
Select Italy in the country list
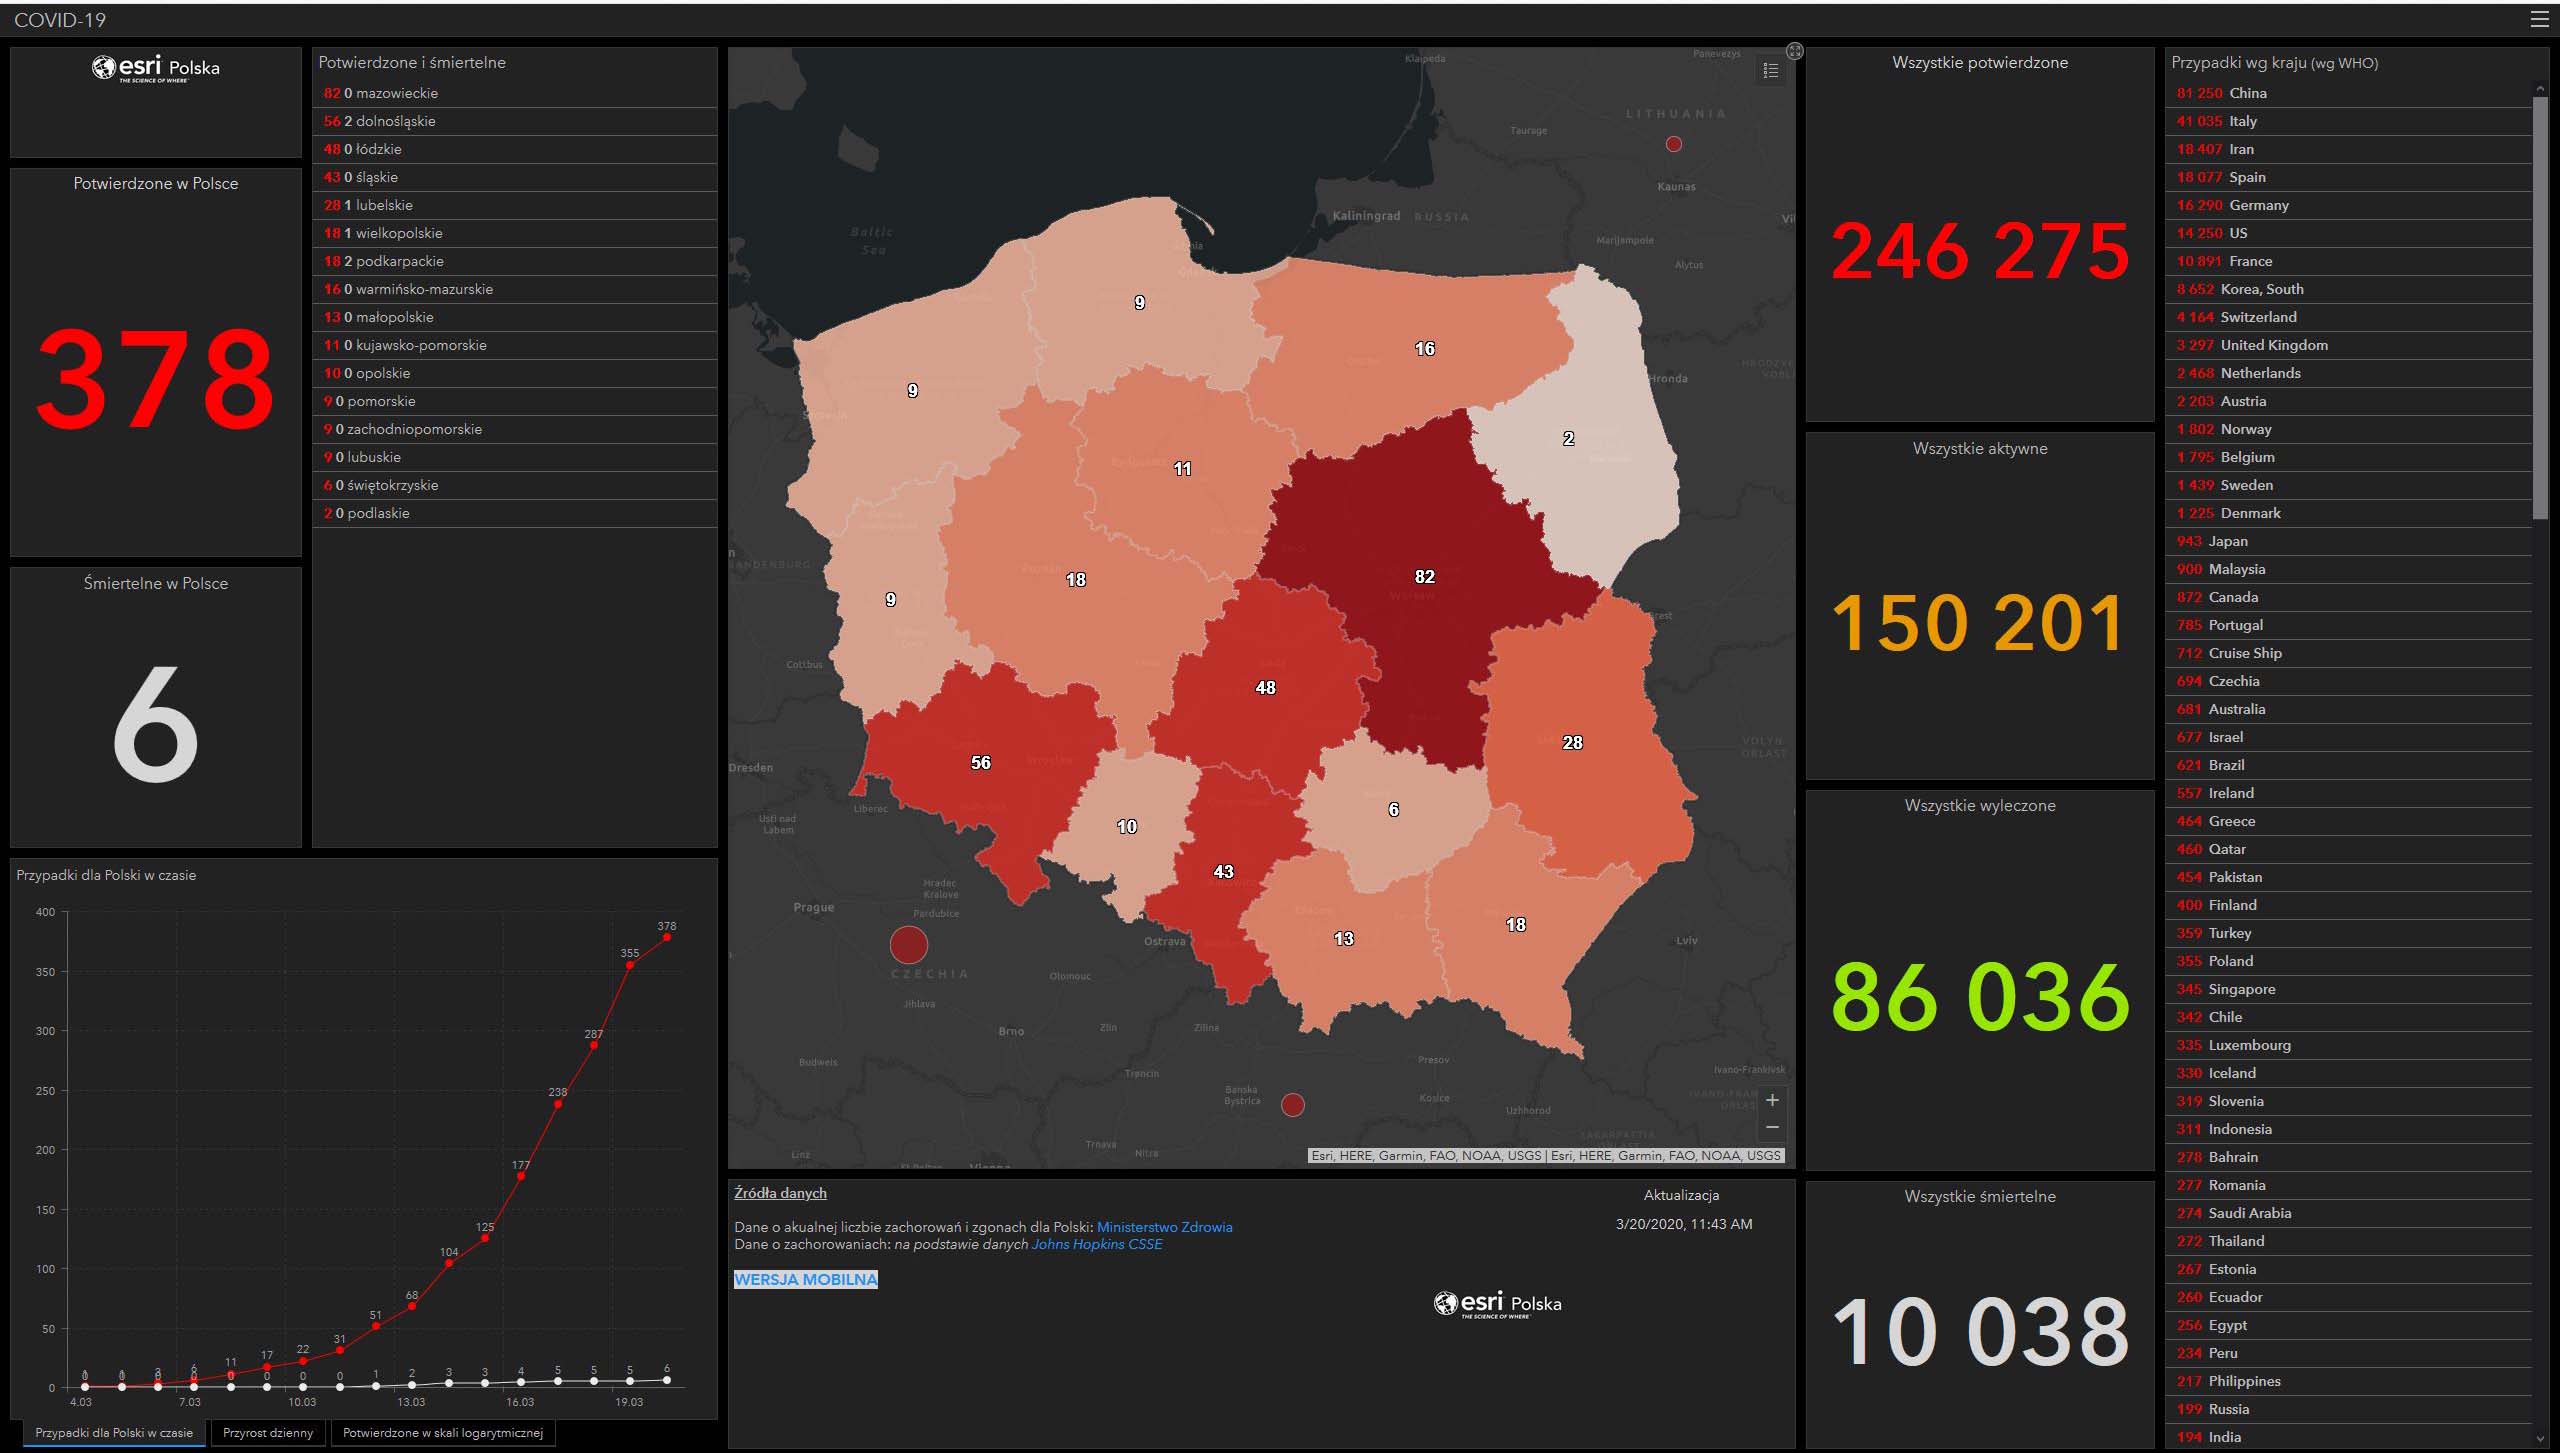[x=2242, y=121]
